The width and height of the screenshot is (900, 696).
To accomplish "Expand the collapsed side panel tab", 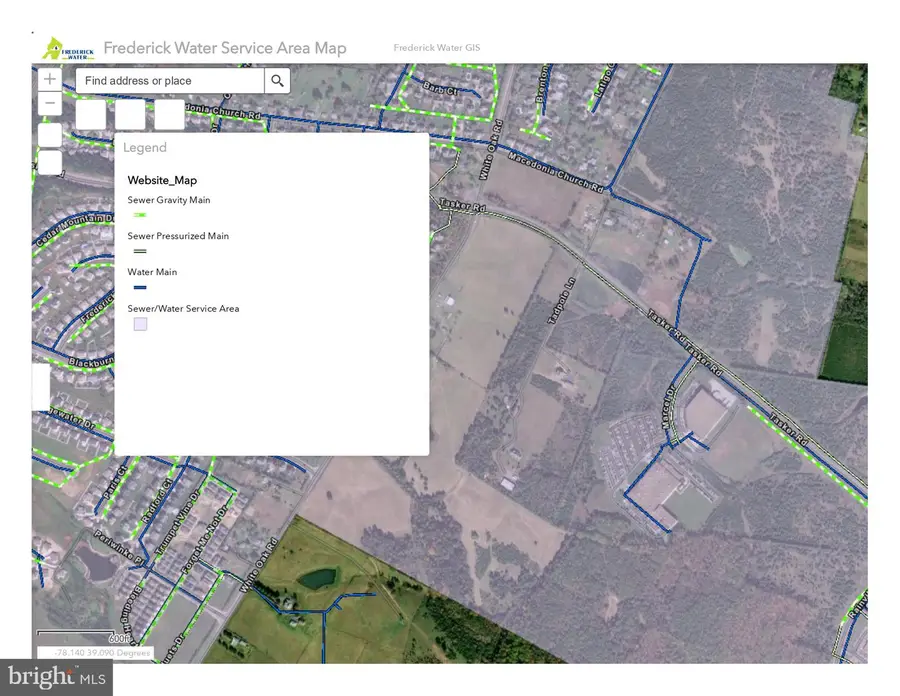I will (38, 385).
